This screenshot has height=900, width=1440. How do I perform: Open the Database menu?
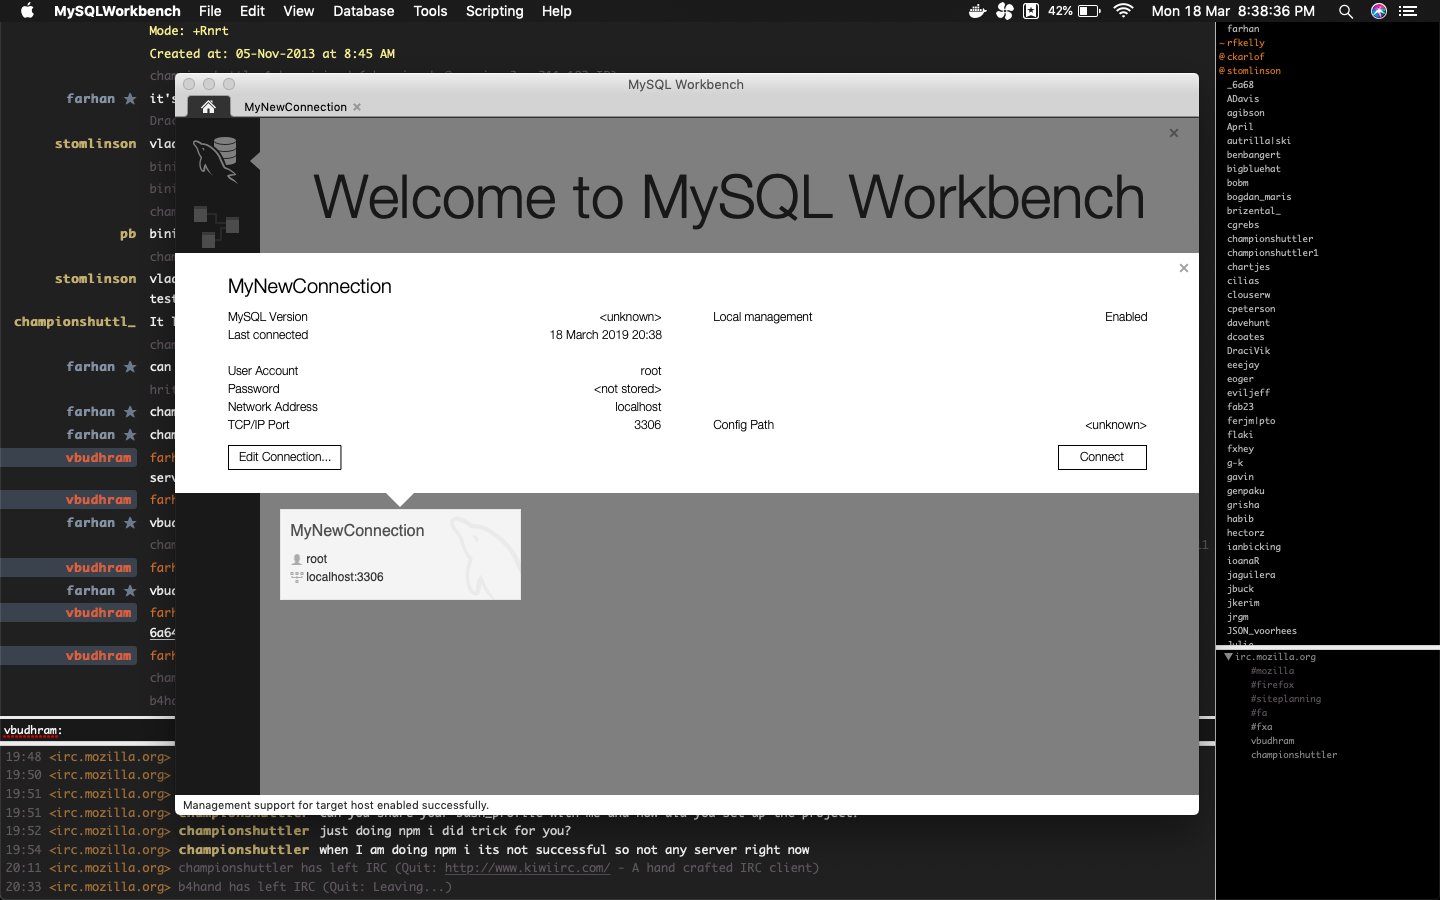[x=363, y=11]
